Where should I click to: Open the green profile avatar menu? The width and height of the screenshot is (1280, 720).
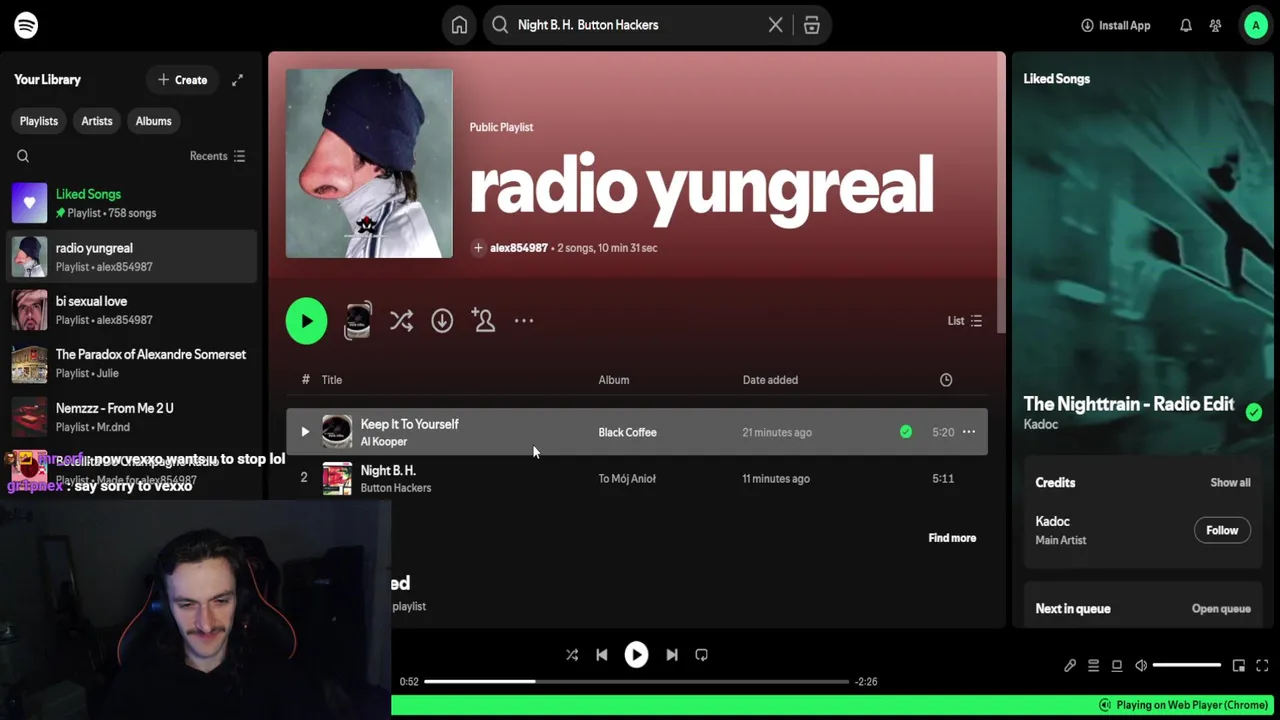coord(1255,25)
